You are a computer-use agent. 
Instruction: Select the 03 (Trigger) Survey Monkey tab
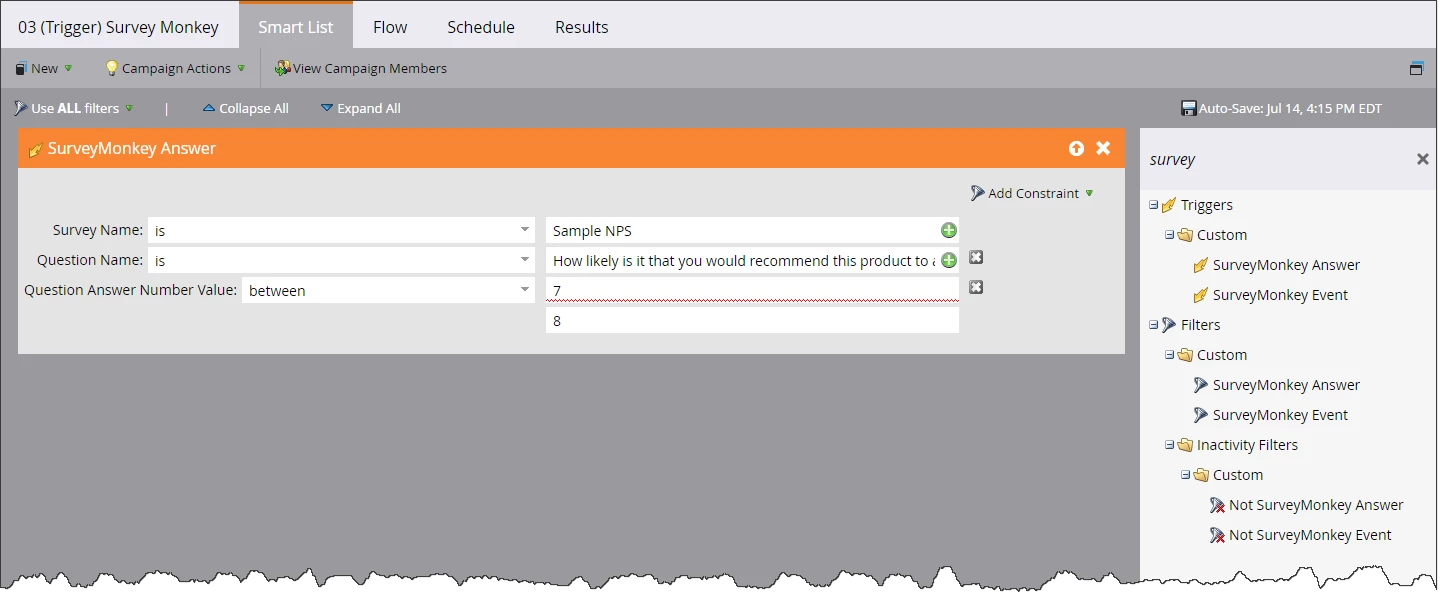[118, 27]
